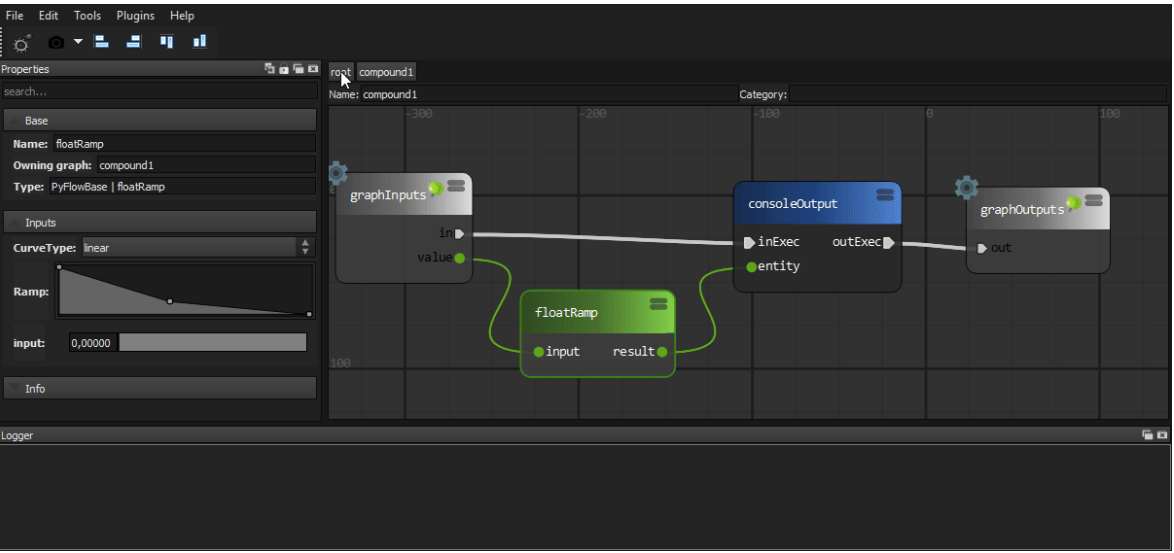Click the input value slider bar
The height and width of the screenshot is (553, 1174).
pyautogui.click(x=213, y=343)
